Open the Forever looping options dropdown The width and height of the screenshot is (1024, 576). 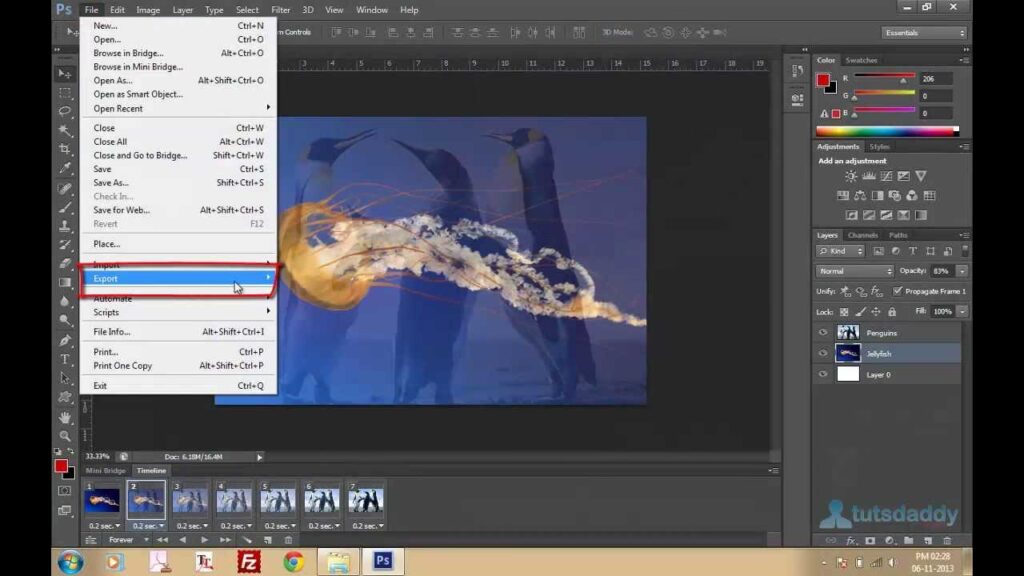(127, 540)
